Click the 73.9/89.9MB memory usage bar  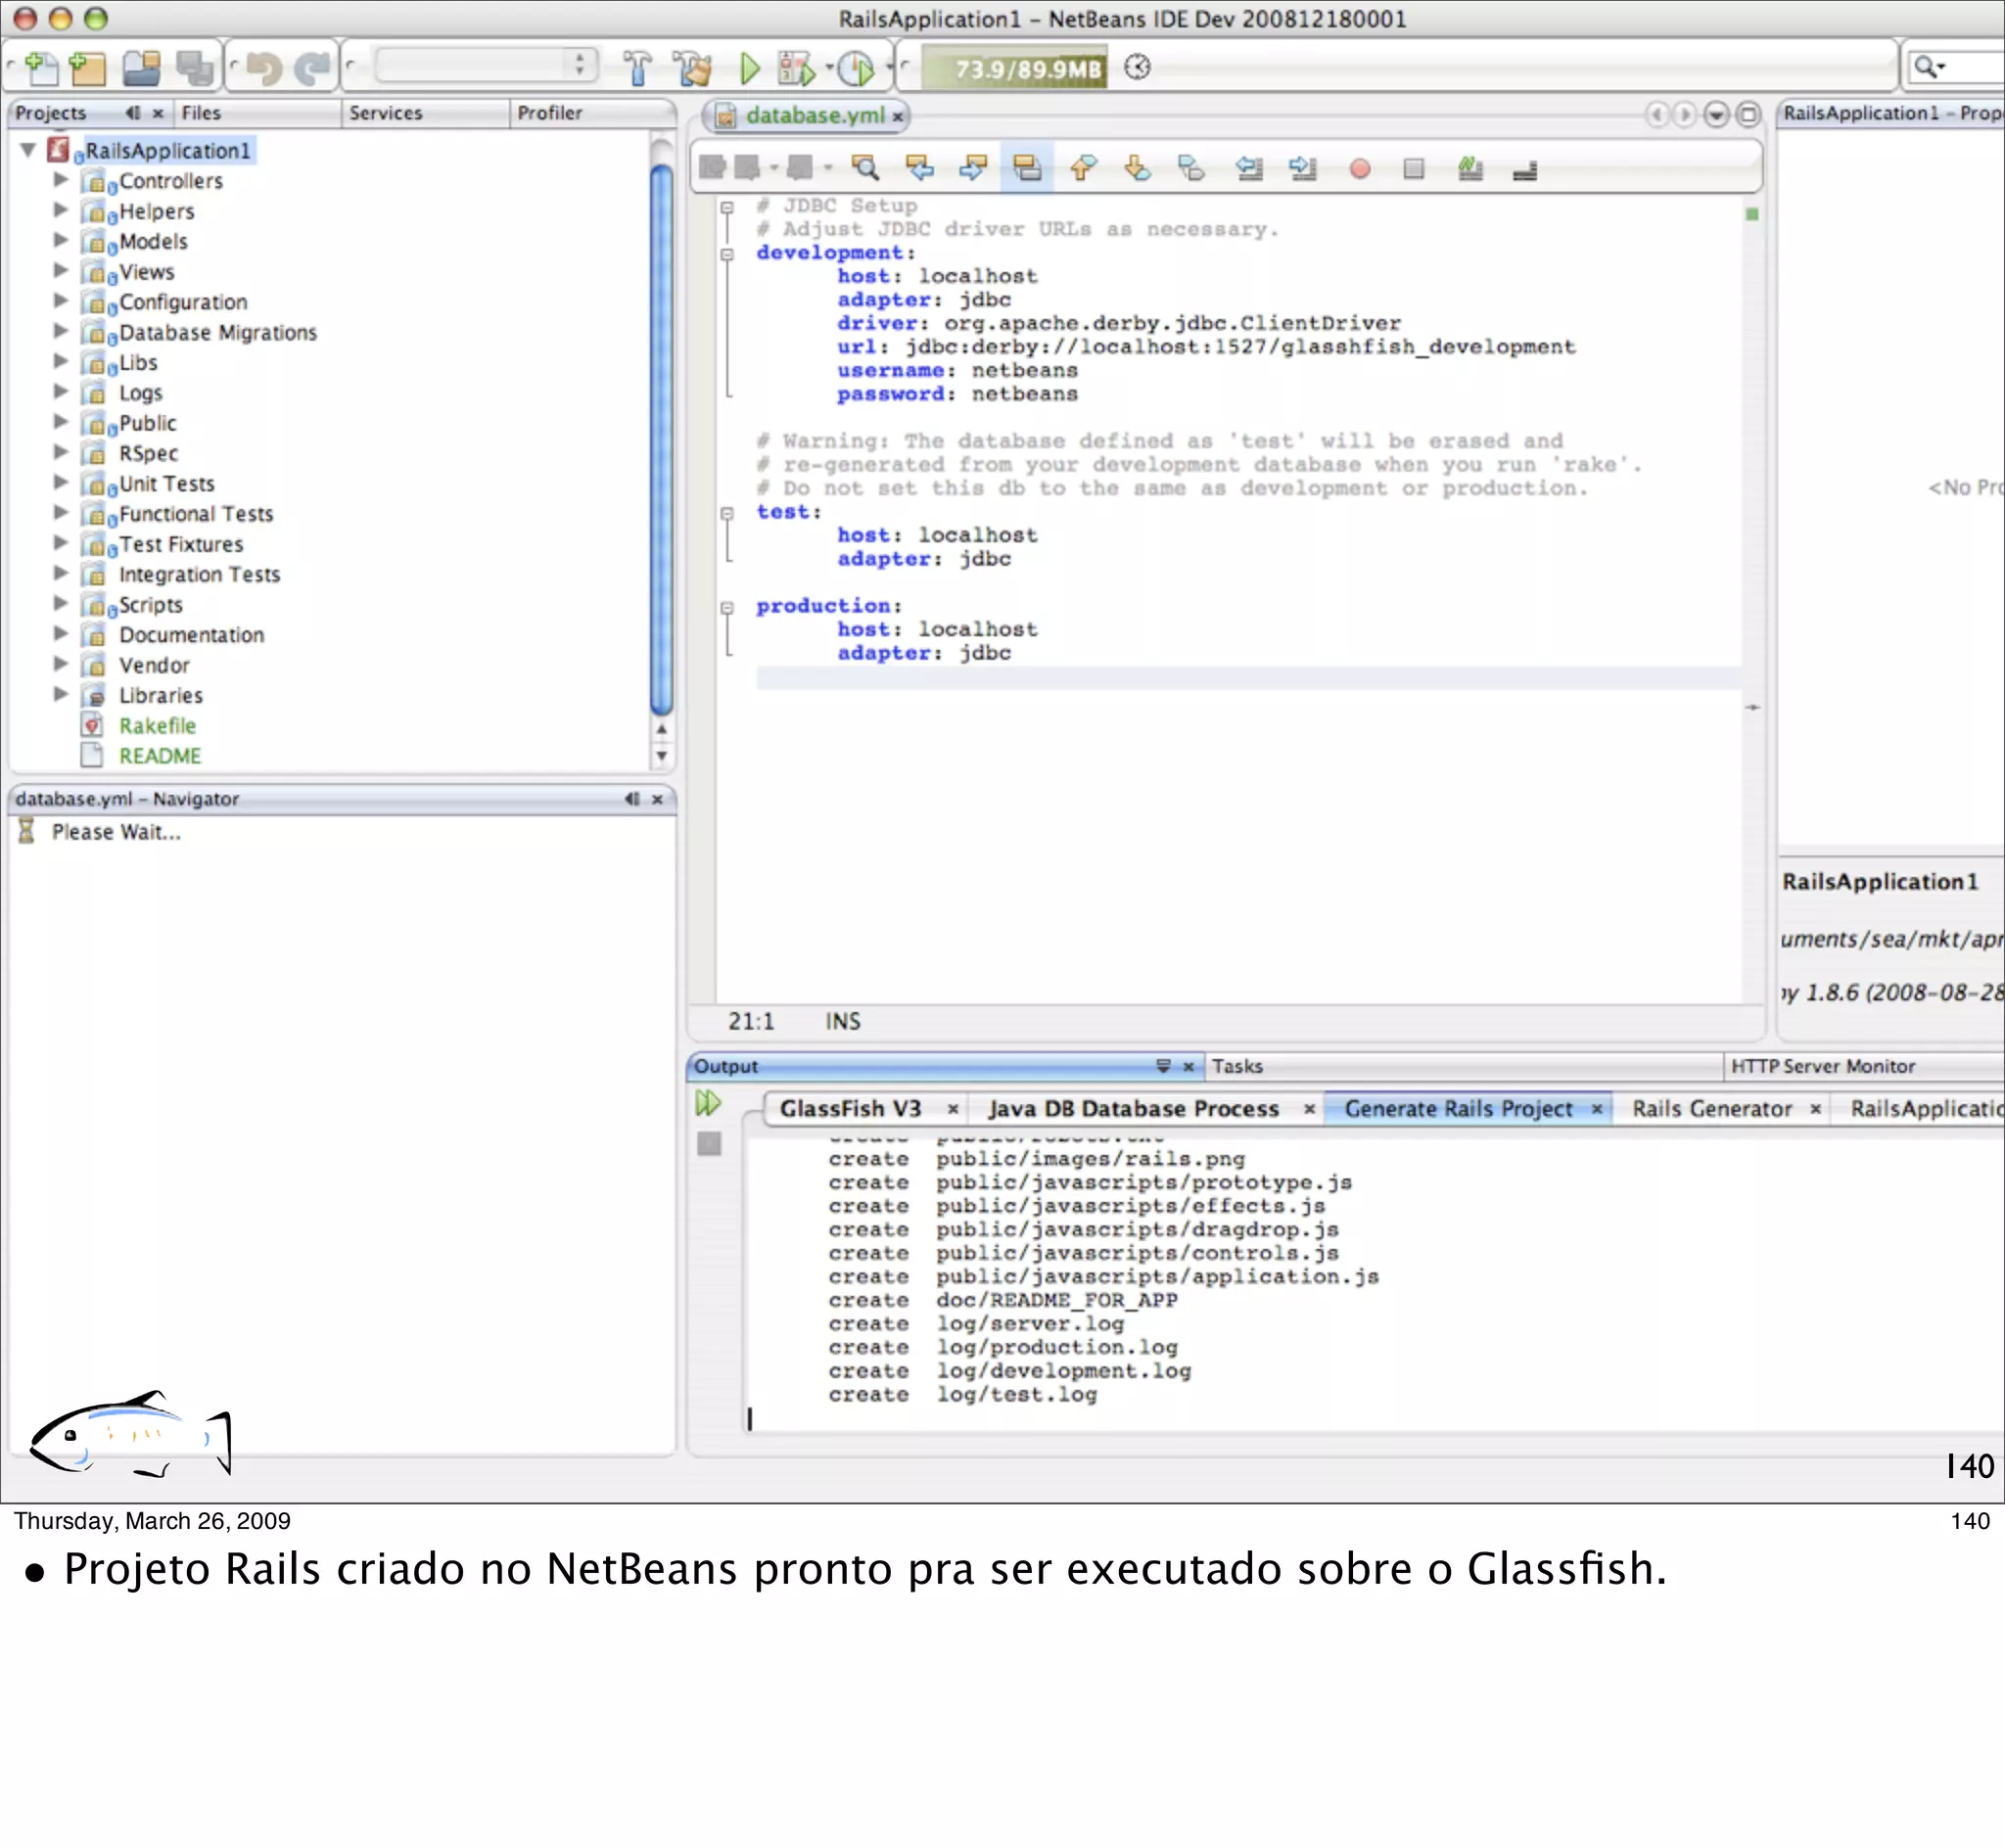coord(1014,69)
